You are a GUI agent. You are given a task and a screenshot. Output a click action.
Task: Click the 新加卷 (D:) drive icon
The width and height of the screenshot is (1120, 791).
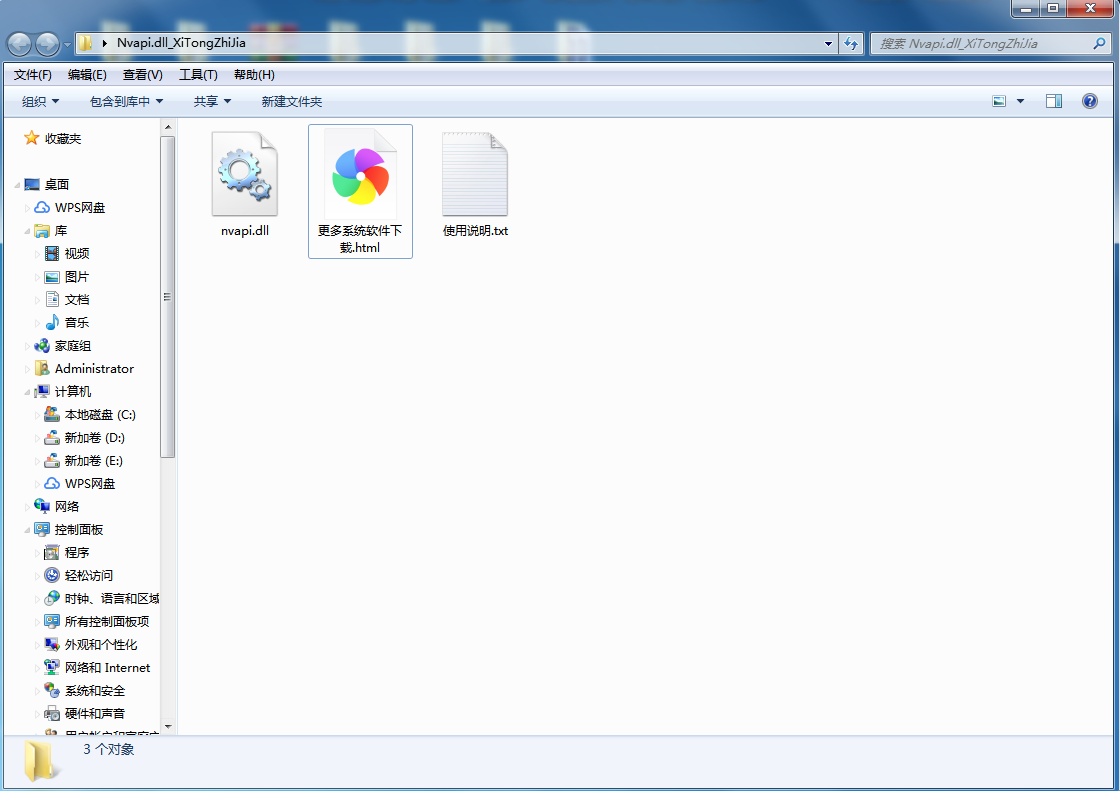52,437
